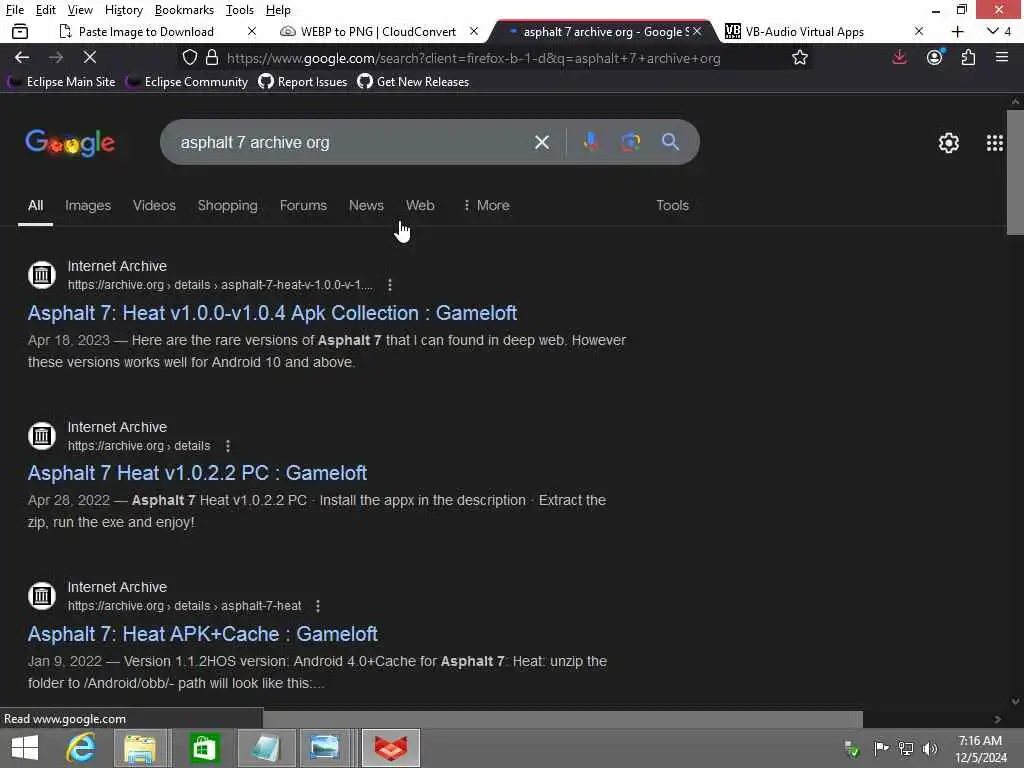1024x768 pixels.
Task: Open Google quick settings gear
Action: click(x=948, y=143)
